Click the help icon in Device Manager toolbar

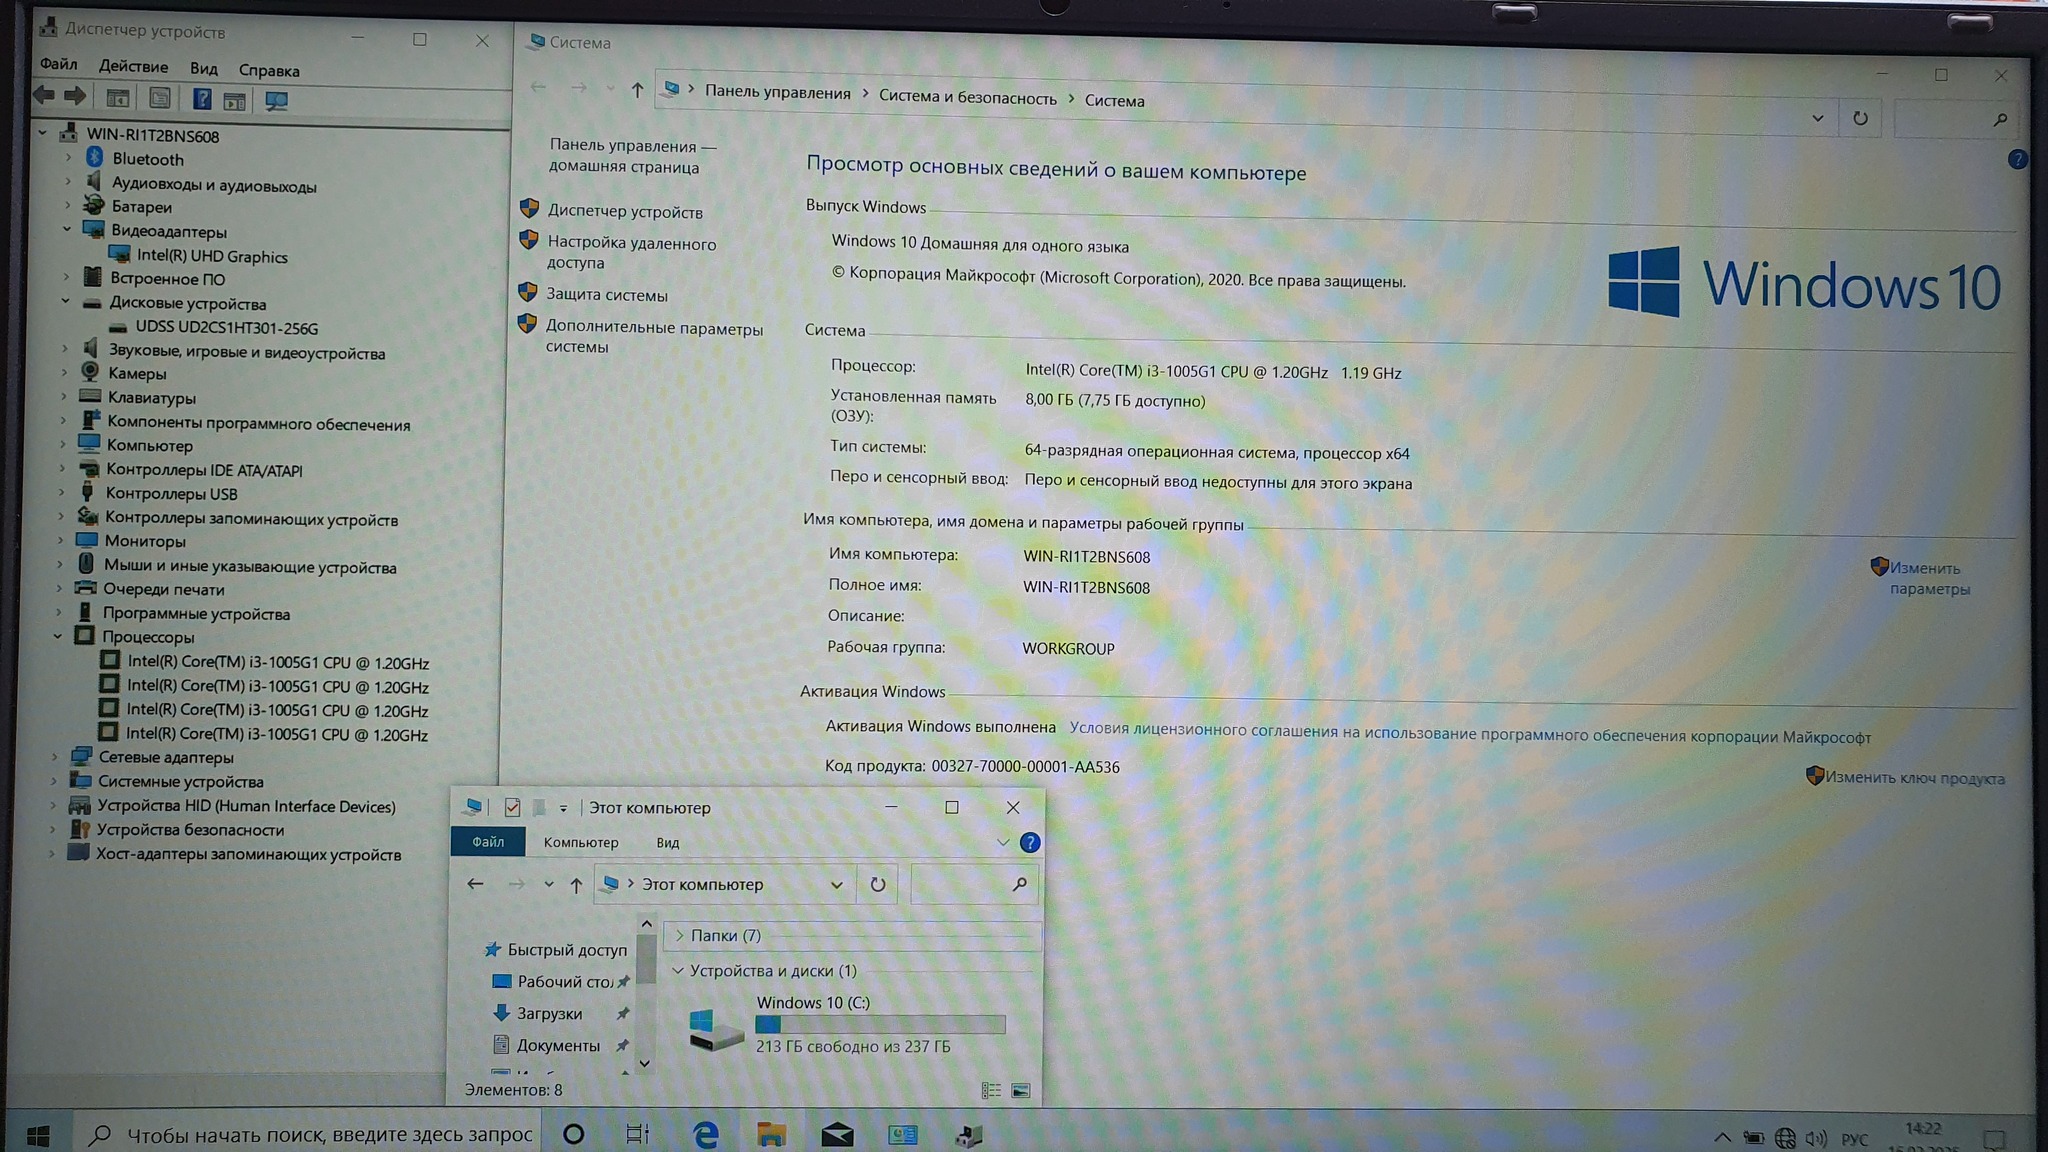tap(202, 99)
